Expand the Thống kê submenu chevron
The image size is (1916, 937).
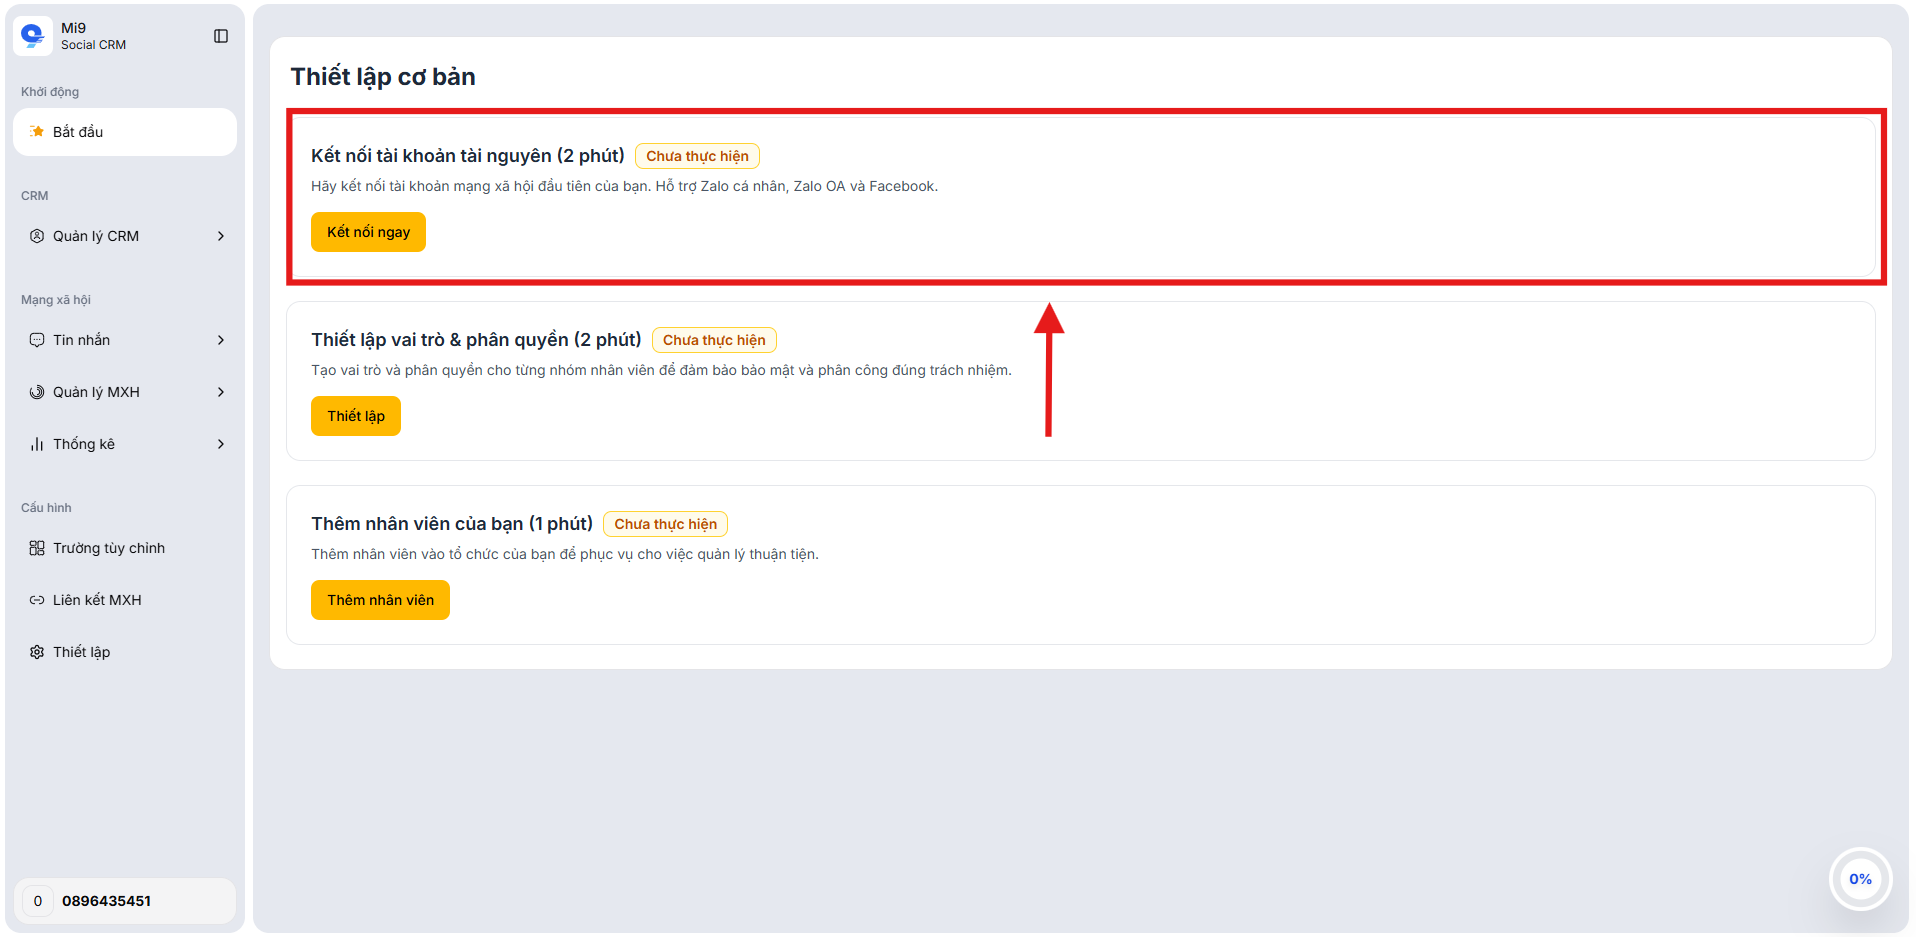point(221,444)
